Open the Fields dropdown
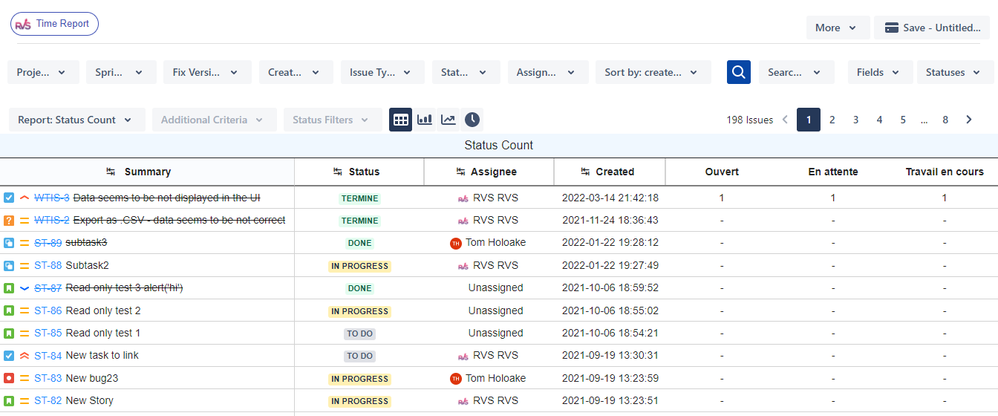The image size is (998, 416). (x=880, y=73)
